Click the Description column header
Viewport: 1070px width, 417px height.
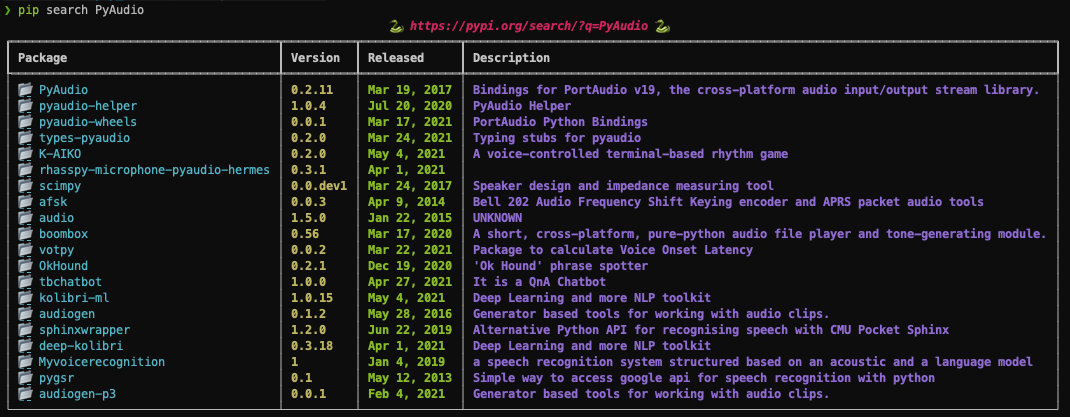click(511, 58)
